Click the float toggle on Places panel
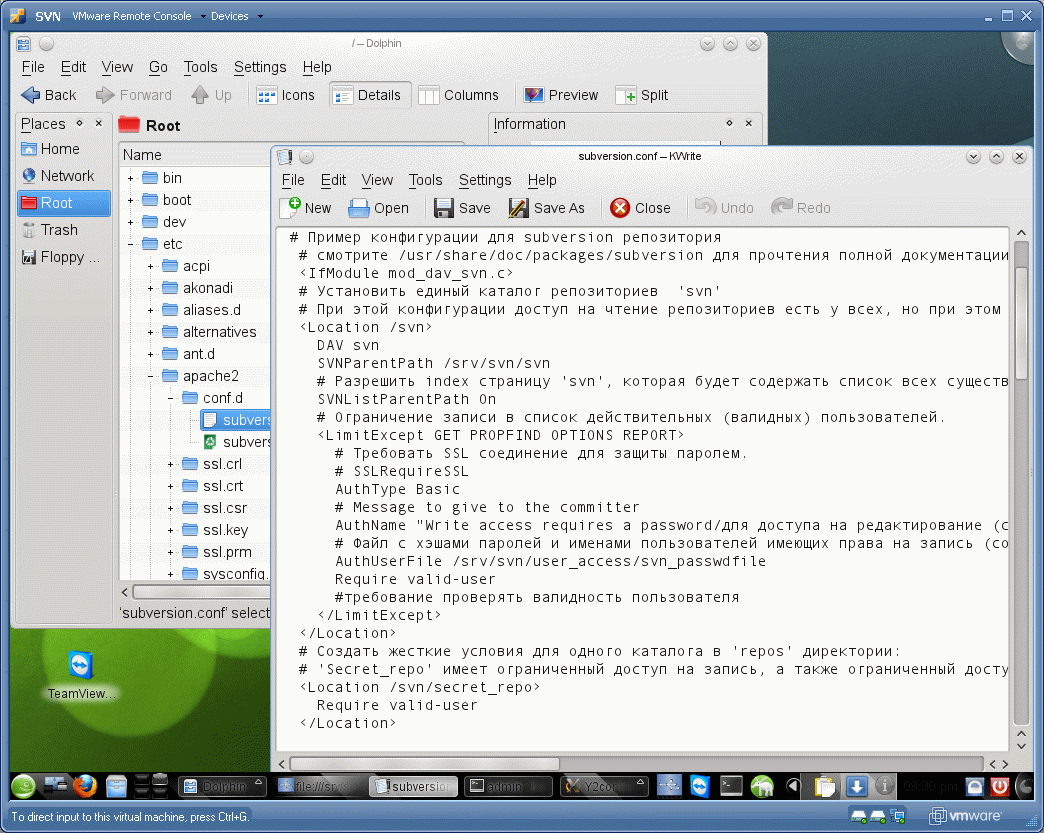 point(79,123)
